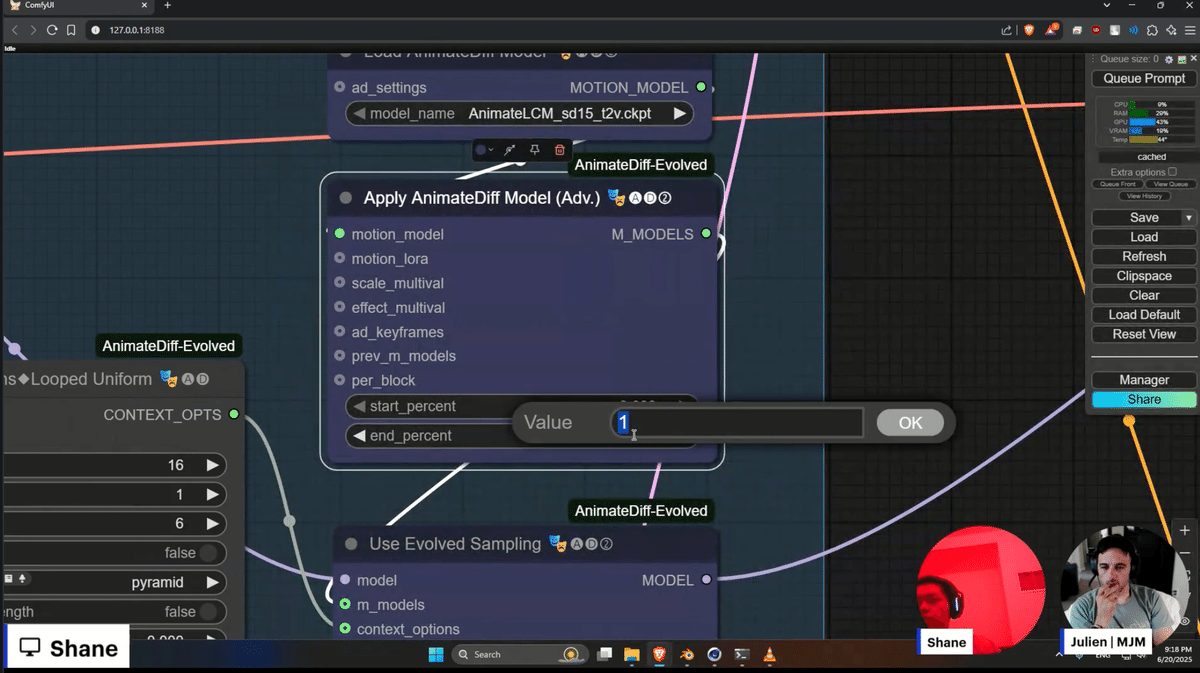Select previous model_name with left arrow
Screen dimensions: 1200x673
click(x=360, y=114)
